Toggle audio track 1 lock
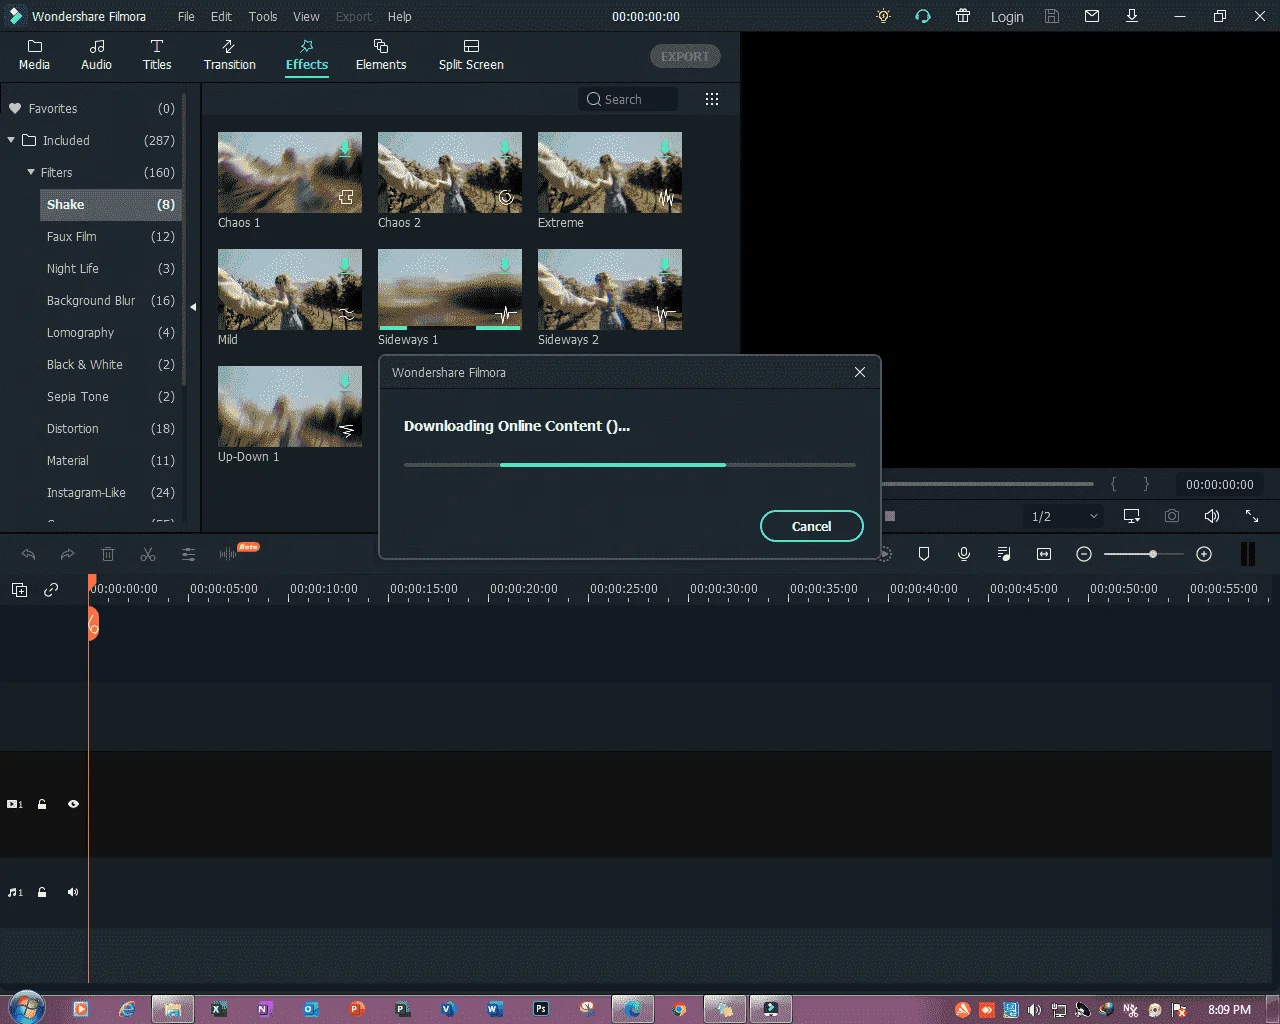The width and height of the screenshot is (1280, 1024). click(x=42, y=892)
